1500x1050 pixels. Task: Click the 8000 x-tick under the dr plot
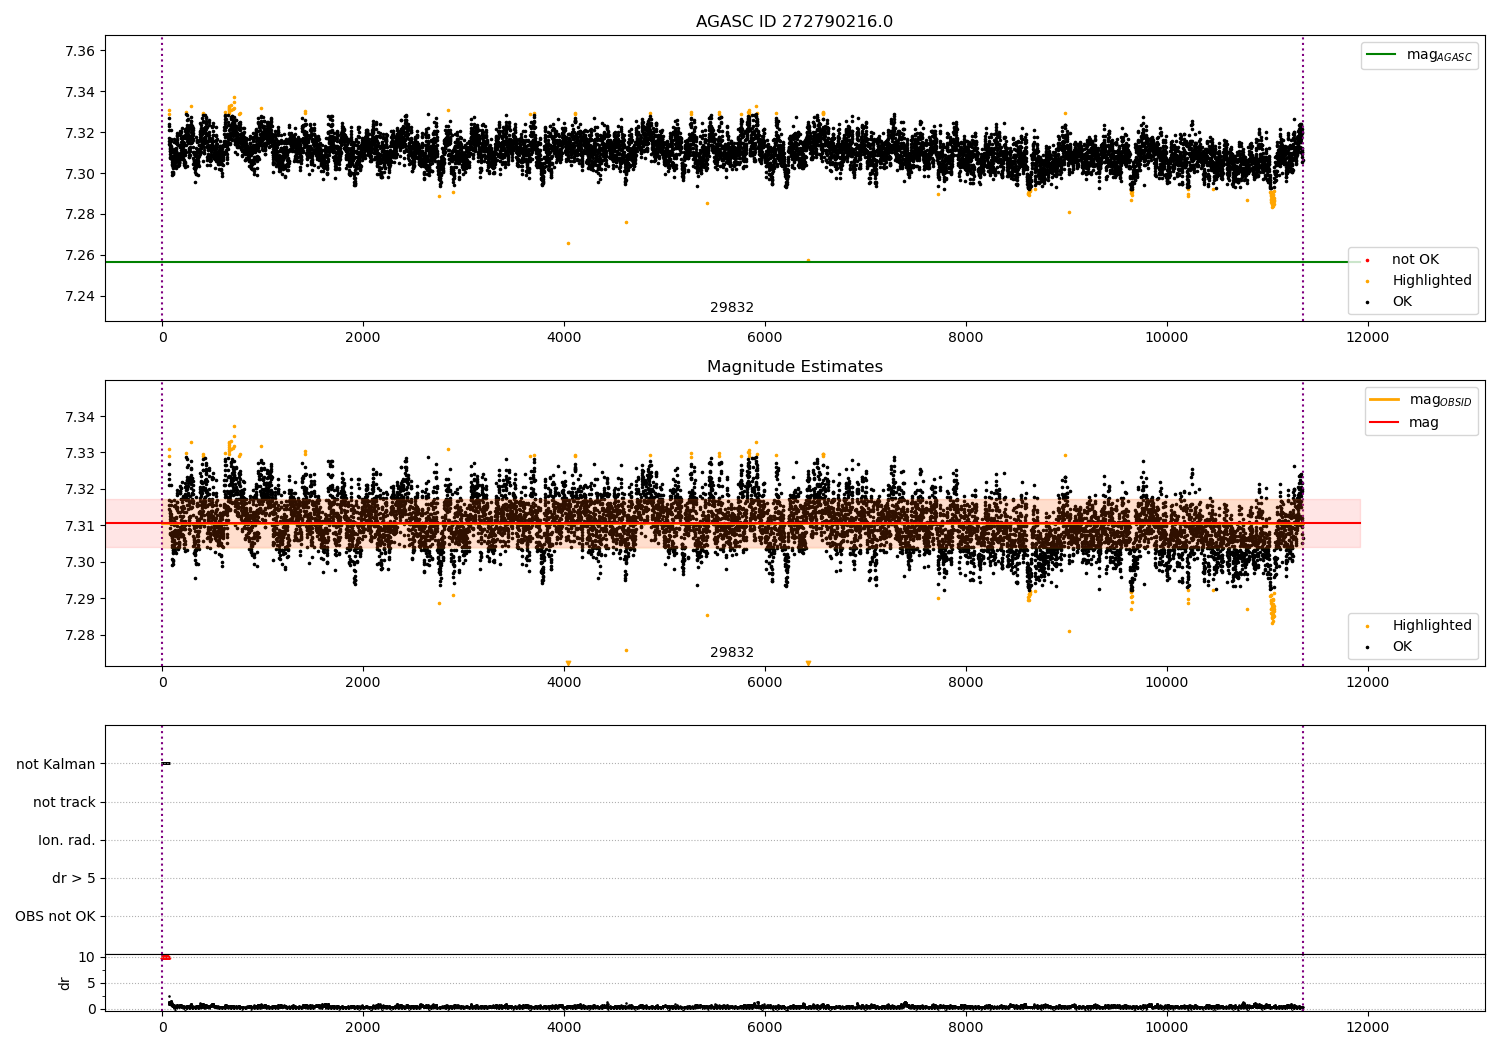coord(966,1028)
